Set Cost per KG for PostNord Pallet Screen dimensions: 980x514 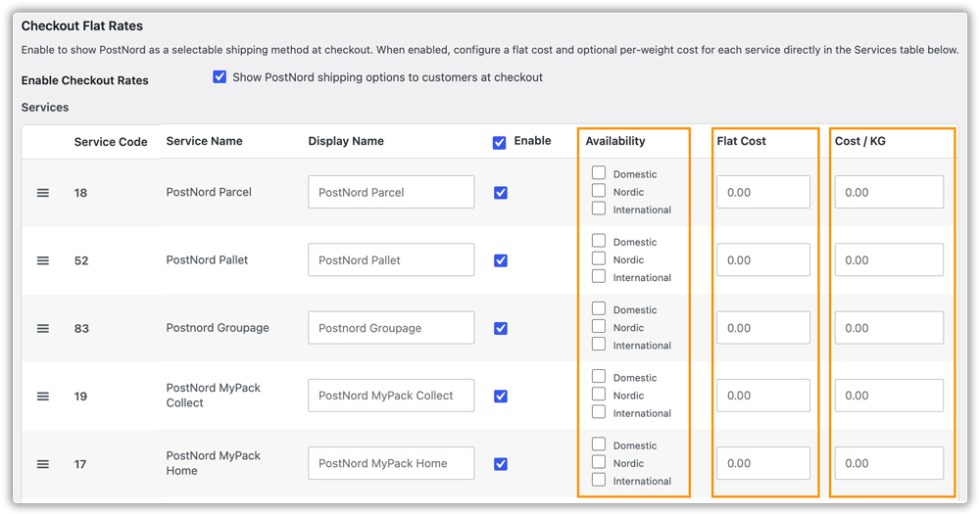pyautogui.click(x=889, y=260)
